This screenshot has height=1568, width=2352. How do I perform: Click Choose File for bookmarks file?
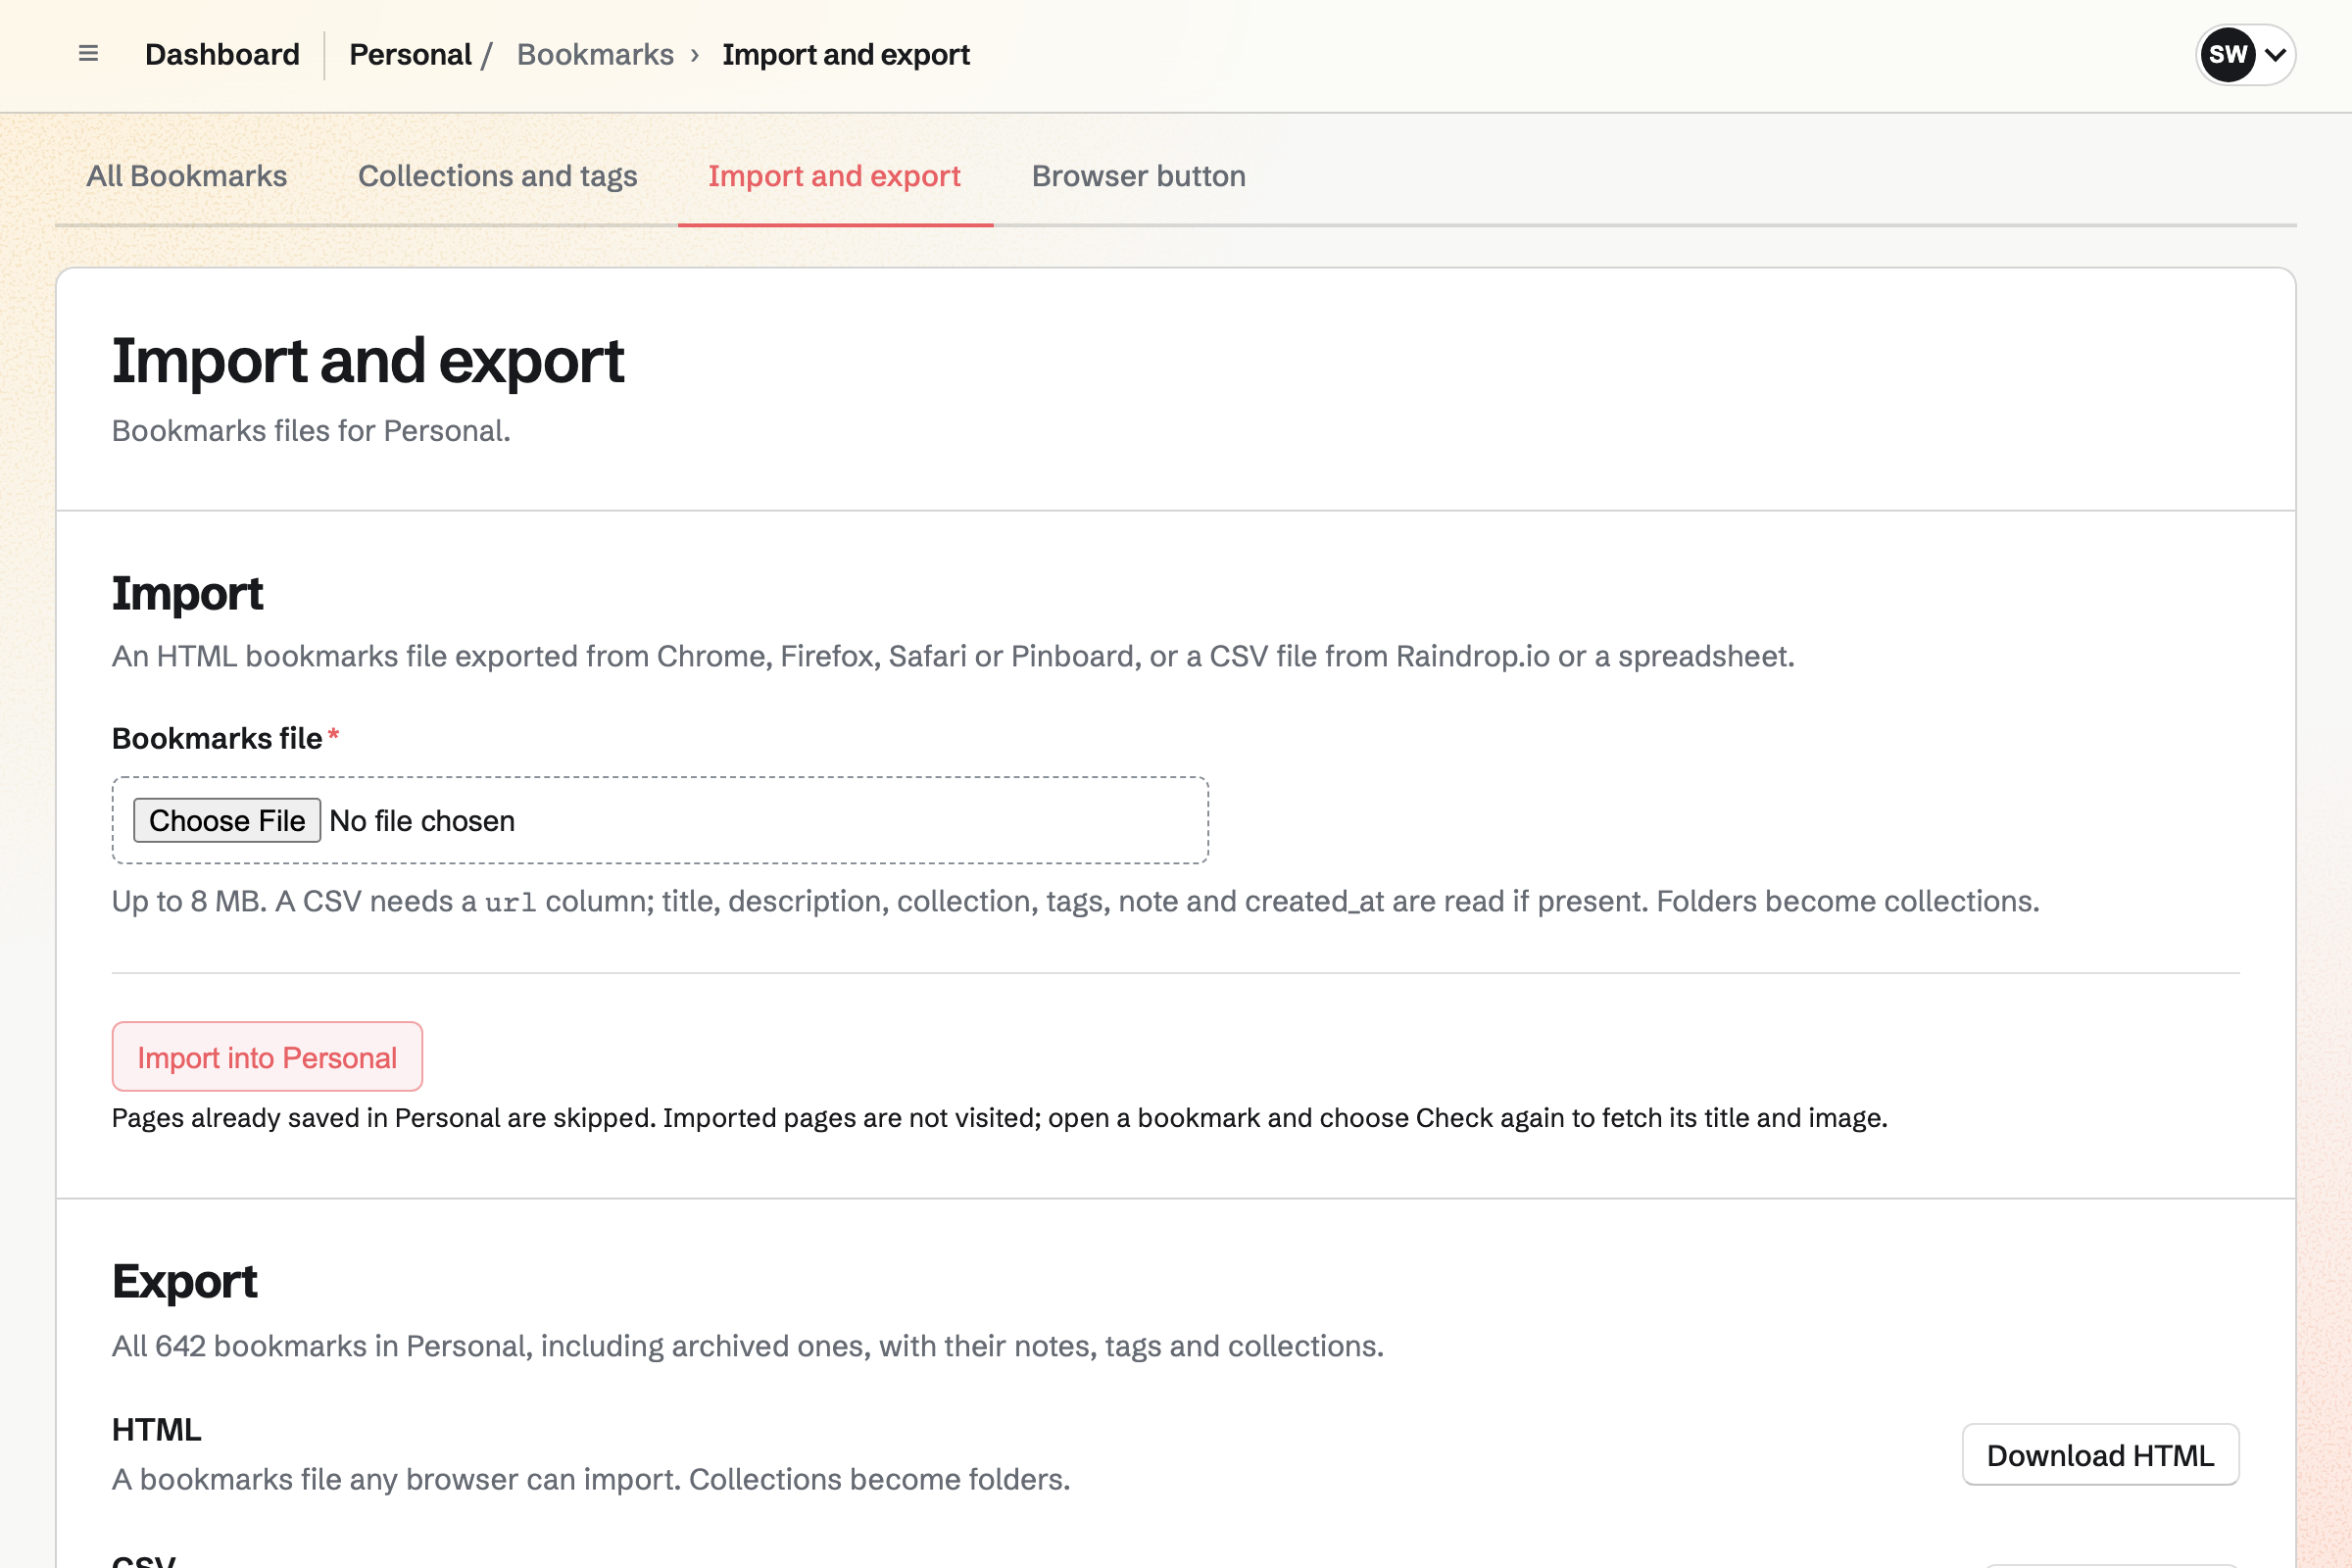pos(227,820)
